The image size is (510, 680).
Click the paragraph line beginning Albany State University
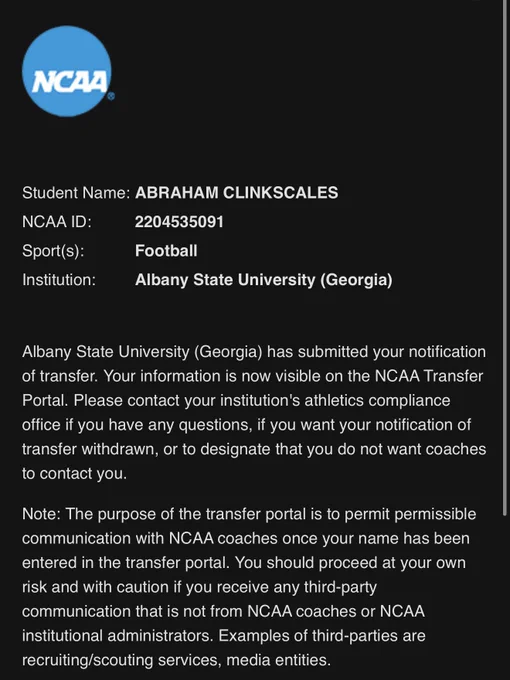click(x=254, y=352)
